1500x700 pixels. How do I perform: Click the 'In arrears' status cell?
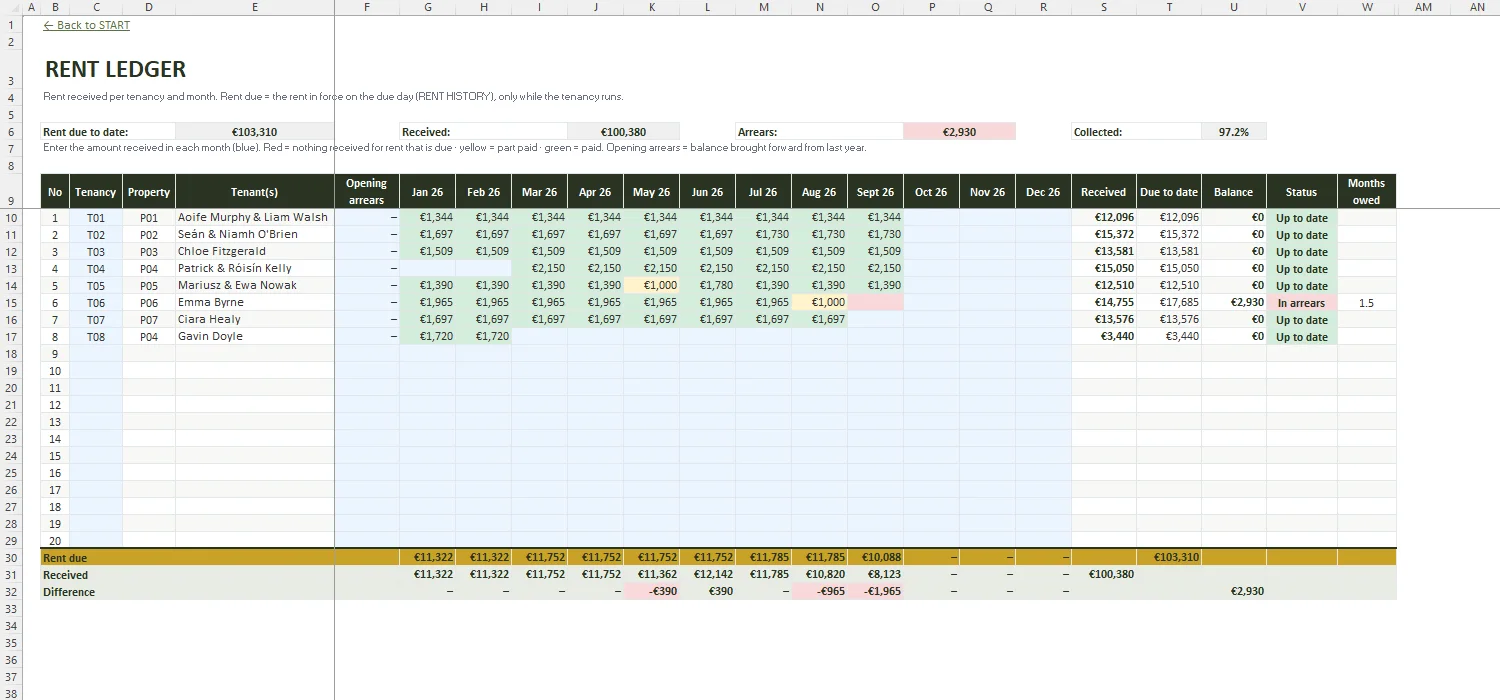coord(1302,302)
